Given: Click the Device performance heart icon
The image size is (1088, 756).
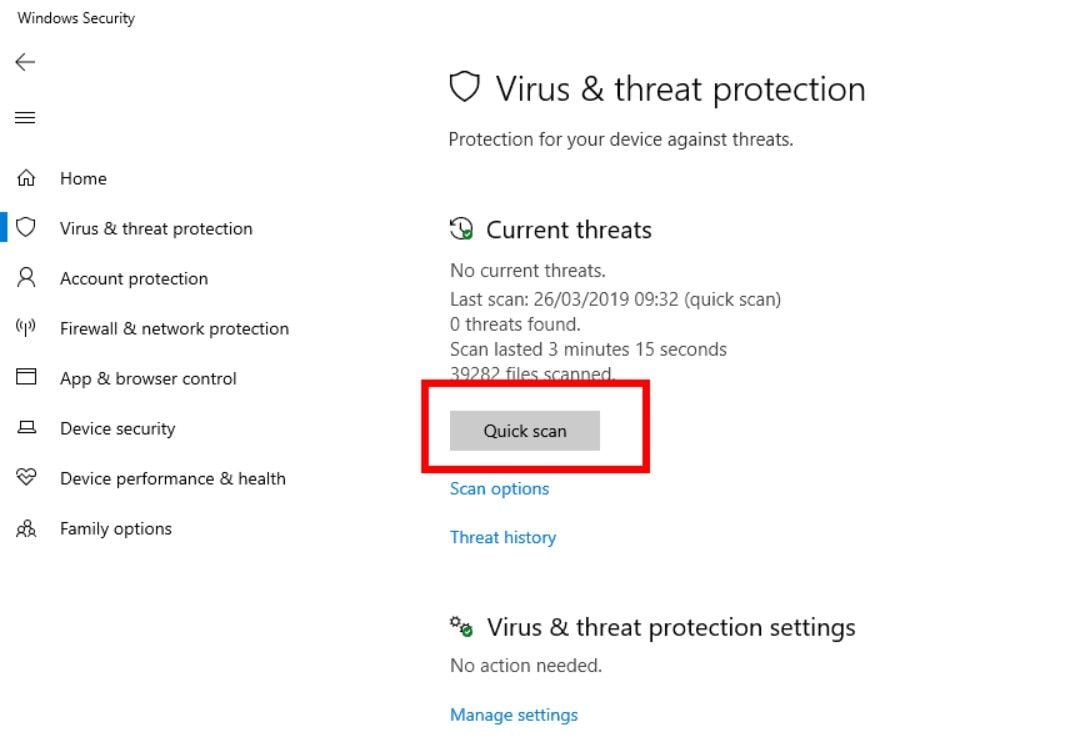Looking at the screenshot, I should point(27,478).
